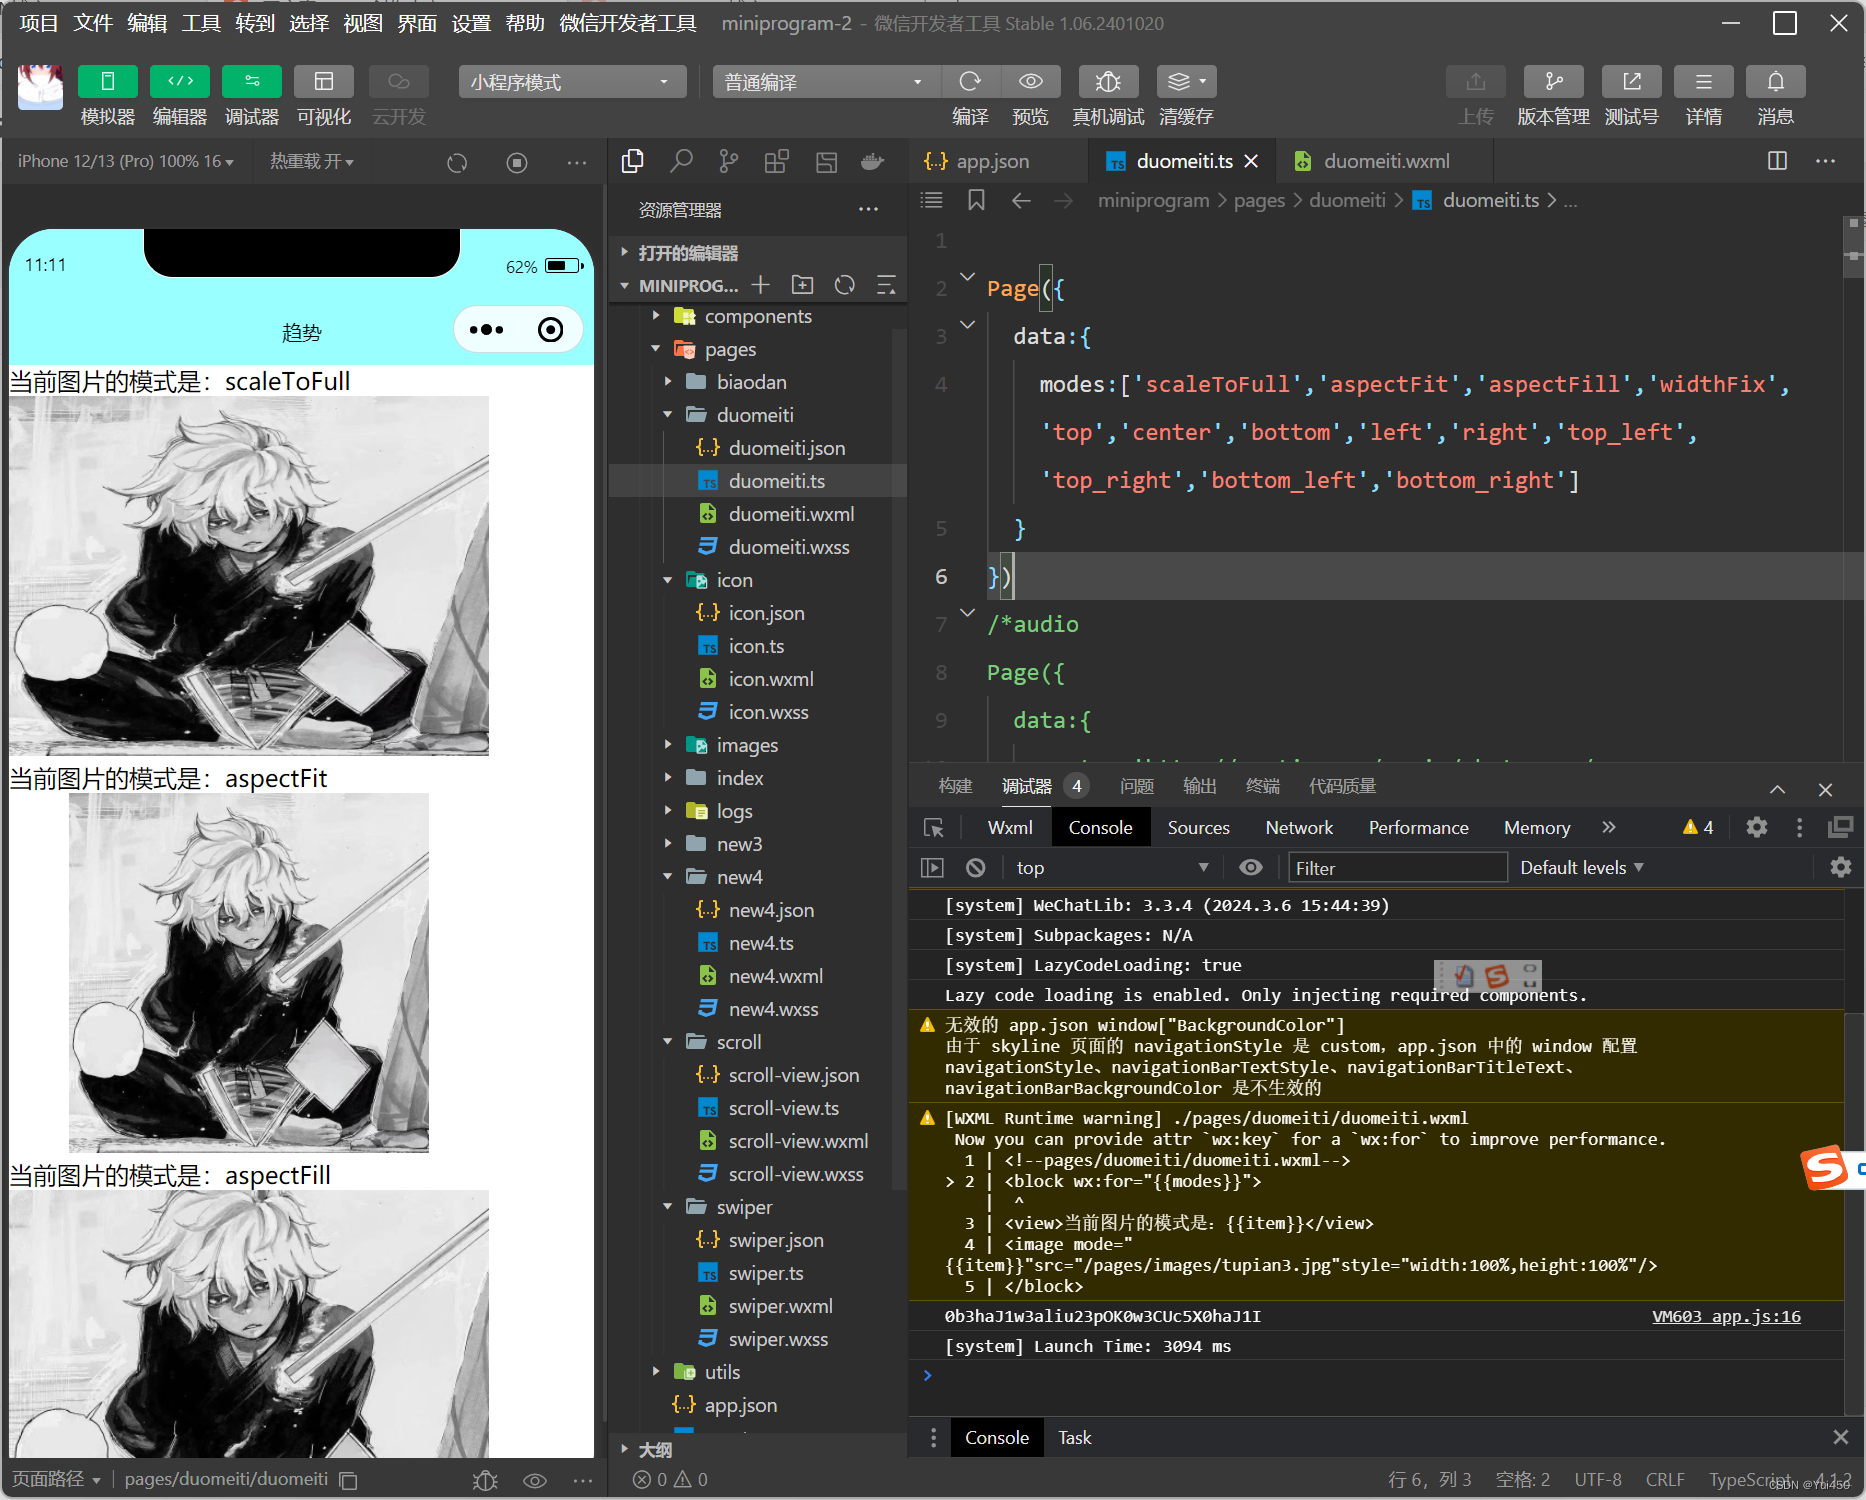1866x1500 pixels.
Task: Toggle the debugger panel button
Action: pos(252,81)
